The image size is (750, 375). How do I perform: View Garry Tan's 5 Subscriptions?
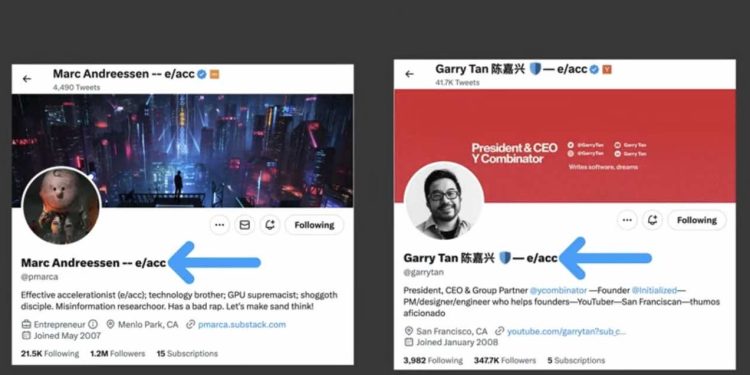tap(576, 360)
